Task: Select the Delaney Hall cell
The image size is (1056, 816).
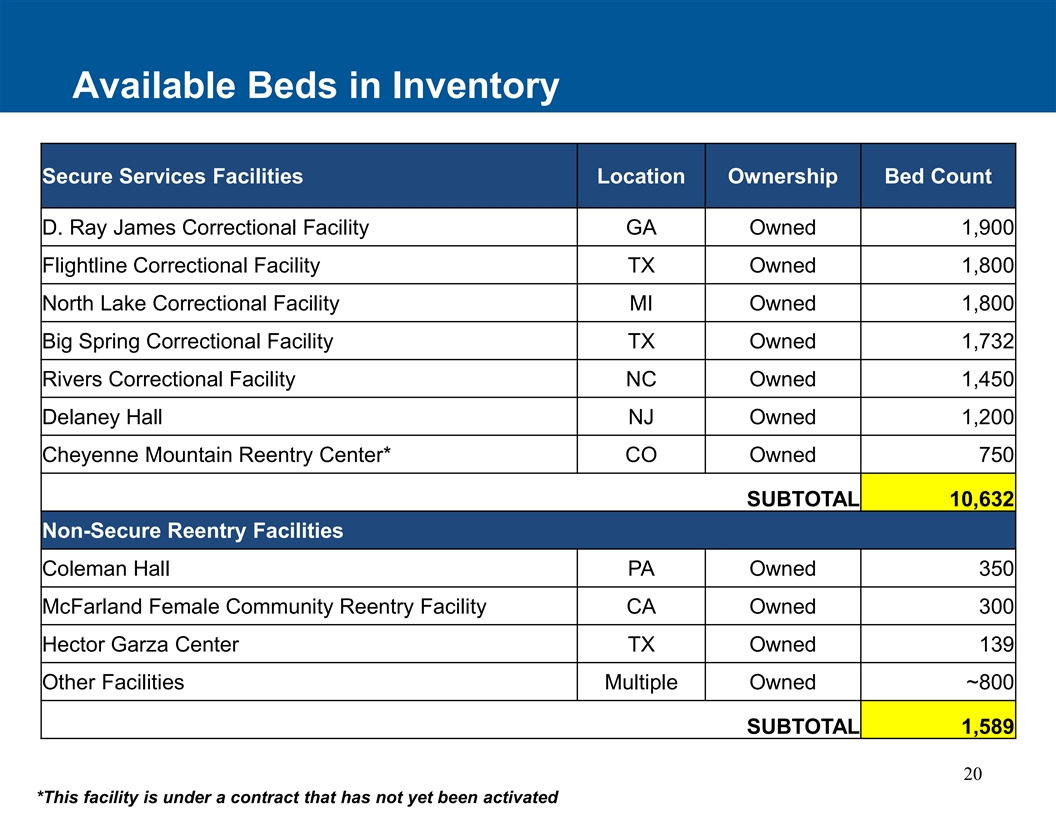Action: coord(102,418)
